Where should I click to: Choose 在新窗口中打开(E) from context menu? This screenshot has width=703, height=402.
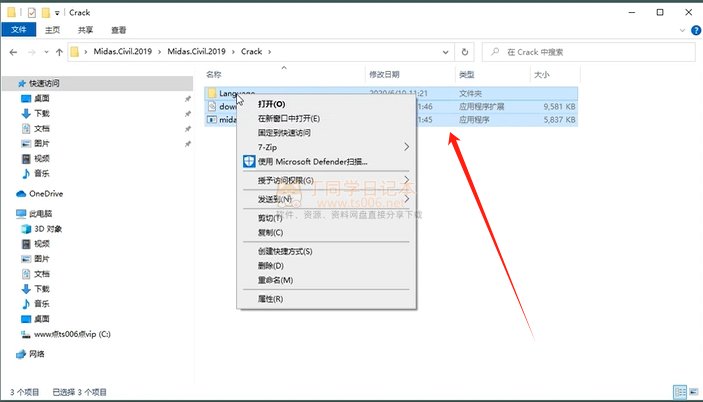[x=326, y=118]
